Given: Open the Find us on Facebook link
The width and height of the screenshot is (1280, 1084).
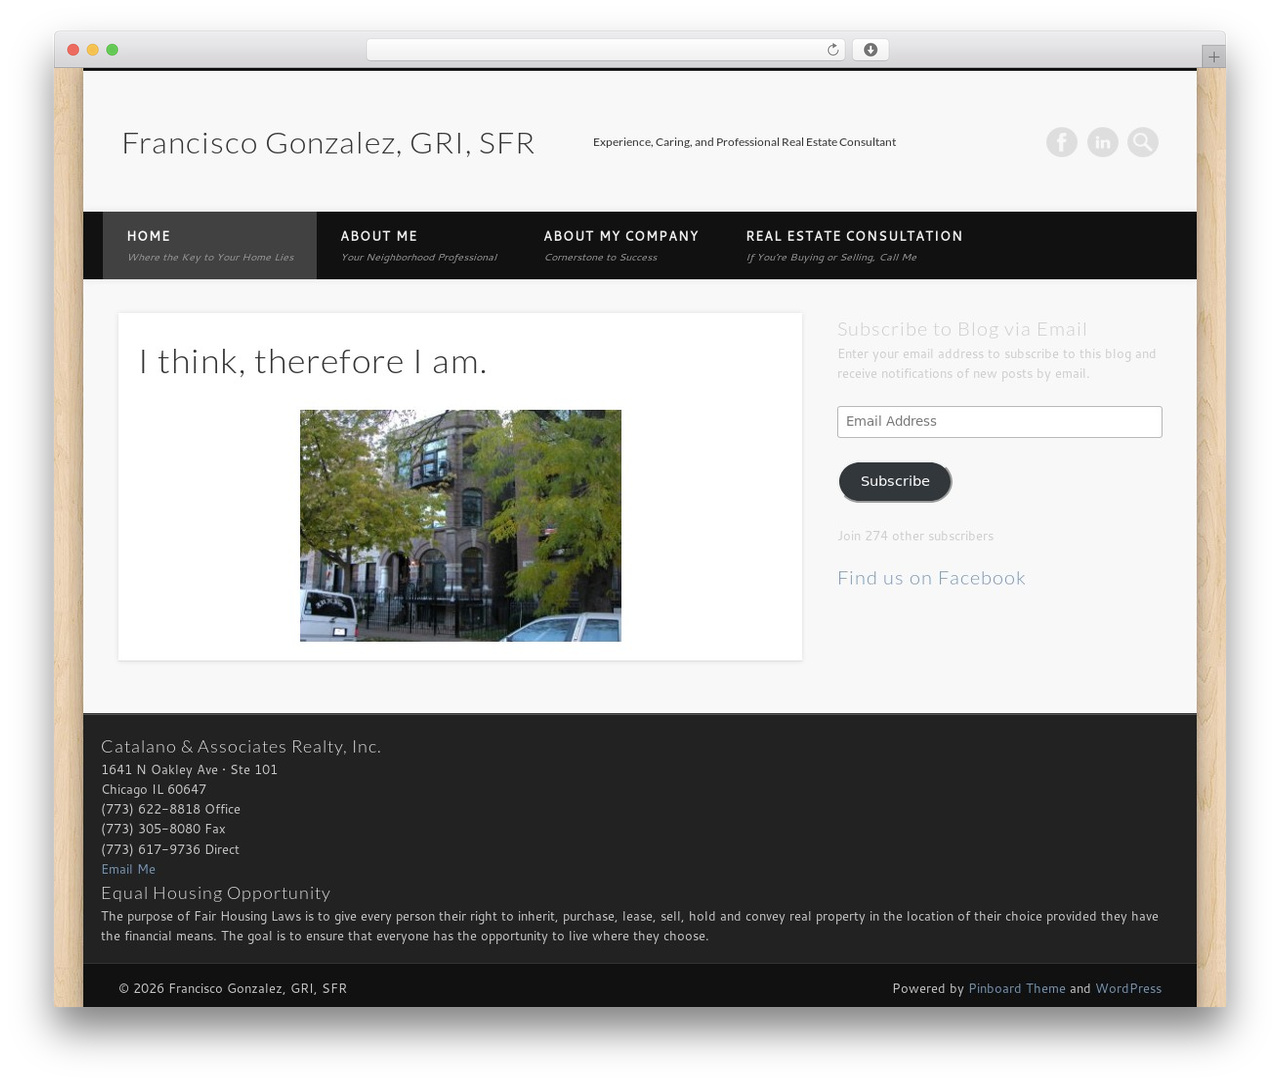Looking at the screenshot, I should point(931,578).
